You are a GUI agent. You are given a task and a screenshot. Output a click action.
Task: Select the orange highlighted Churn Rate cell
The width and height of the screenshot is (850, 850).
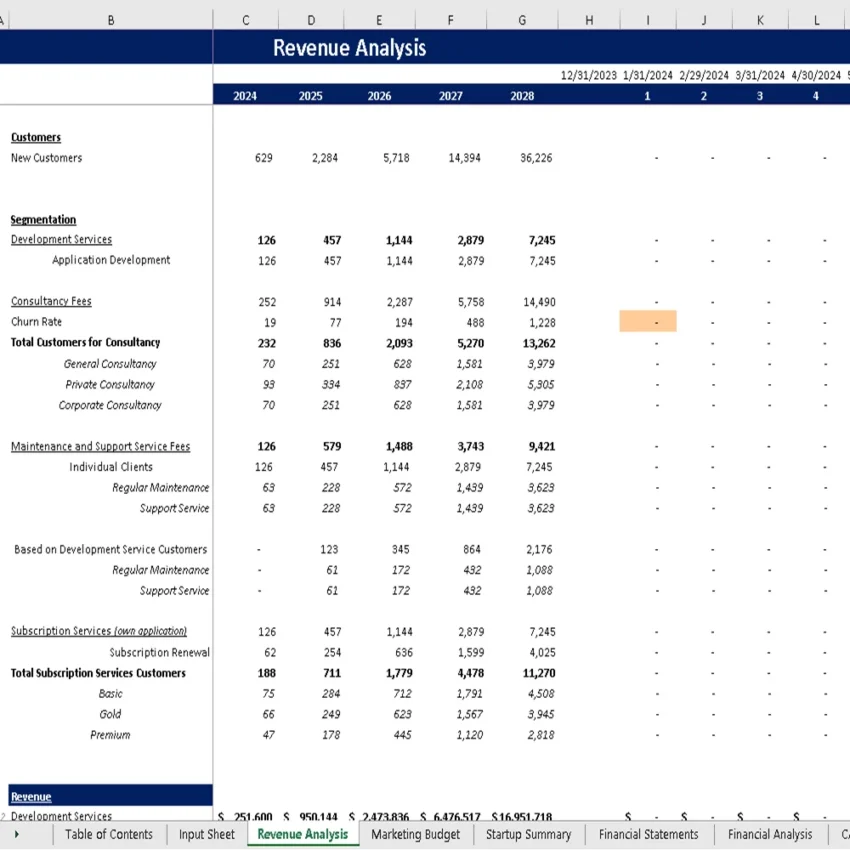(648, 321)
